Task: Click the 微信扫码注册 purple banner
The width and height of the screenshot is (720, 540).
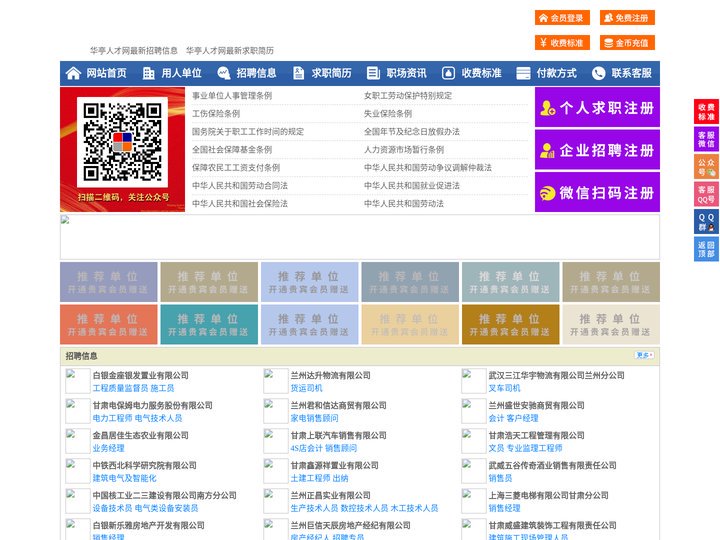Action: click(x=597, y=192)
